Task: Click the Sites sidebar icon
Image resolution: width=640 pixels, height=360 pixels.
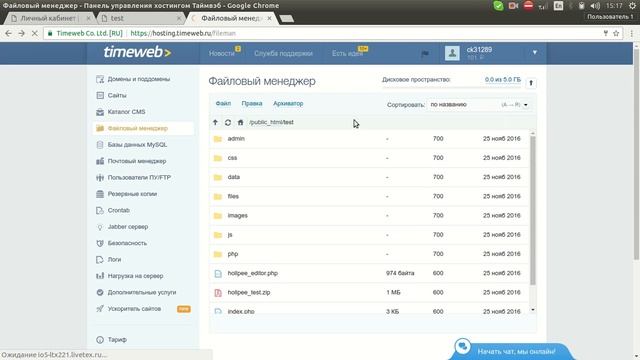Action: coord(100,96)
